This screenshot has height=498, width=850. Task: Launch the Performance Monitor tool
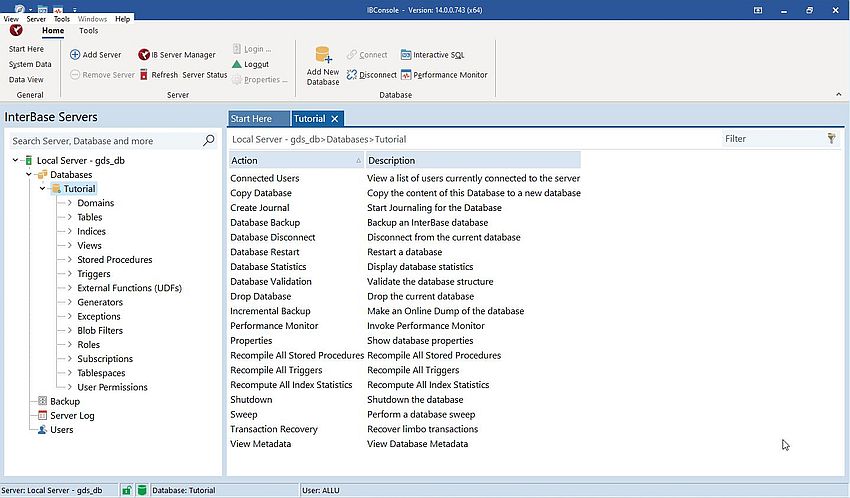coord(444,75)
